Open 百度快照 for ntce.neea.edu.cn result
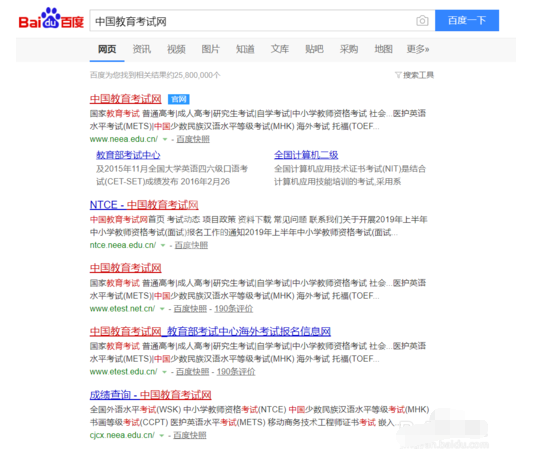Image resolution: width=557 pixels, height=449 pixels. point(191,245)
